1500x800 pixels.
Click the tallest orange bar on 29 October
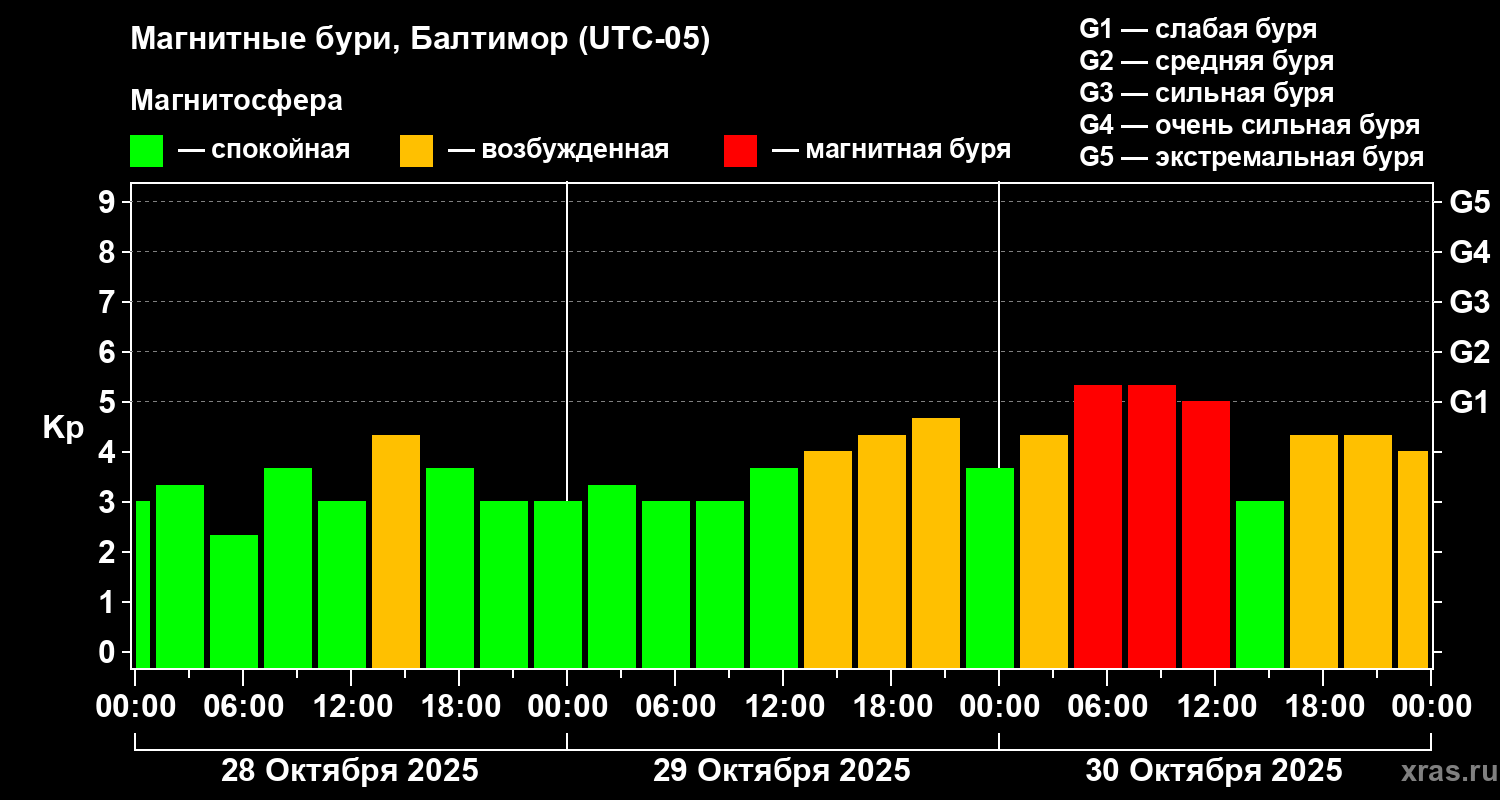(x=936, y=543)
